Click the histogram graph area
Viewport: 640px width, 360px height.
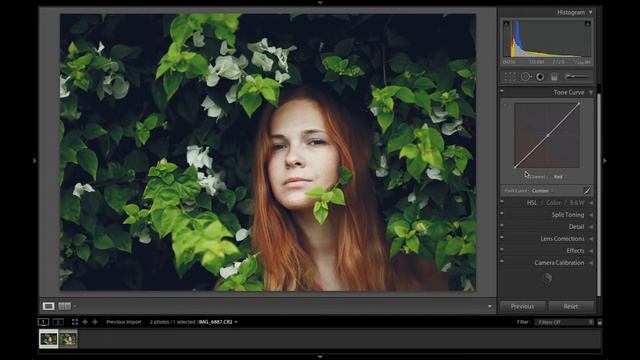547,39
